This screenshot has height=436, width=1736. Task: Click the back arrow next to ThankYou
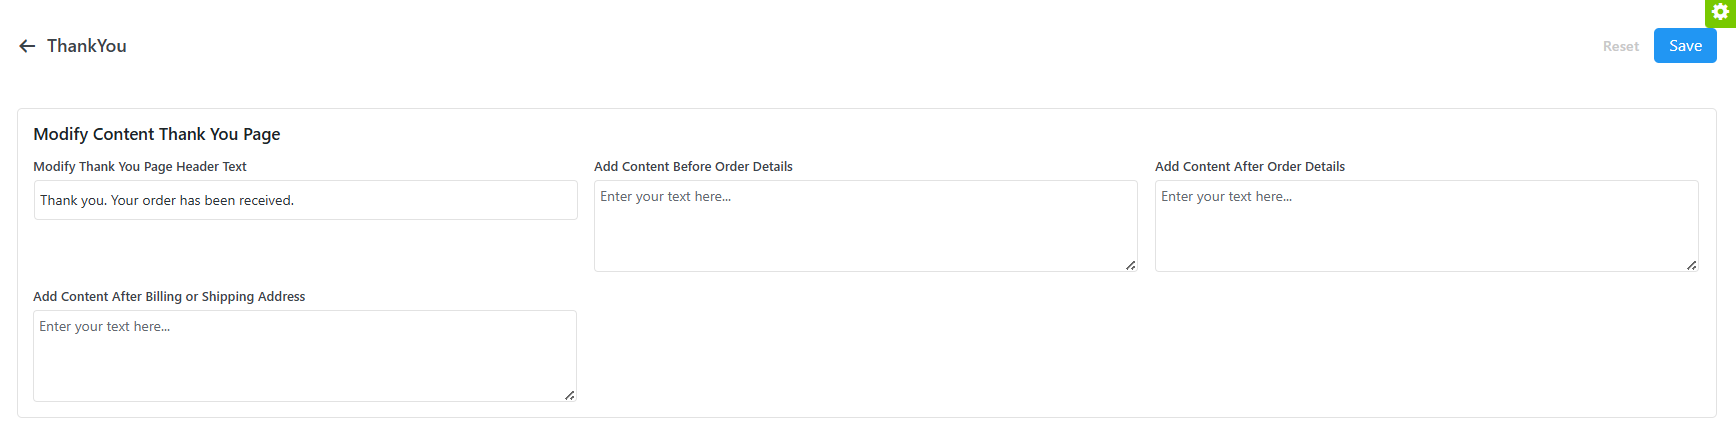click(27, 46)
